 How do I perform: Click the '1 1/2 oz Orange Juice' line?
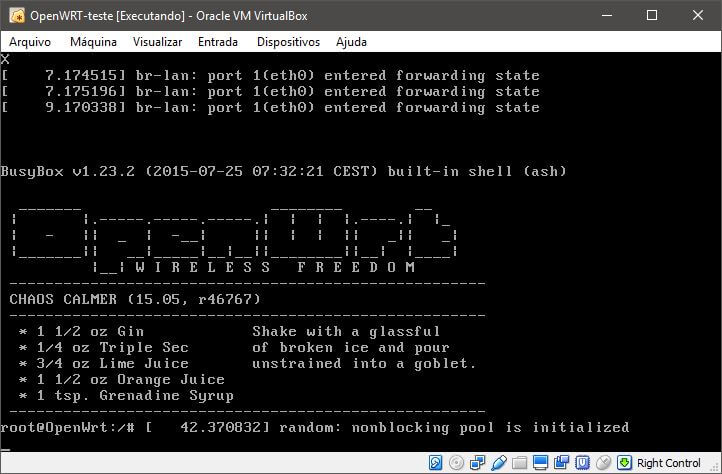pos(122,380)
